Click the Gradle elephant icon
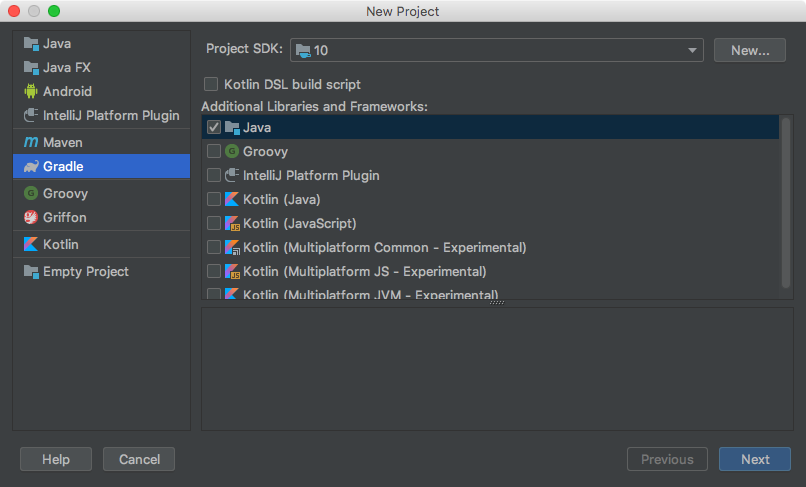The height and width of the screenshot is (487, 806). tap(31, 167)
